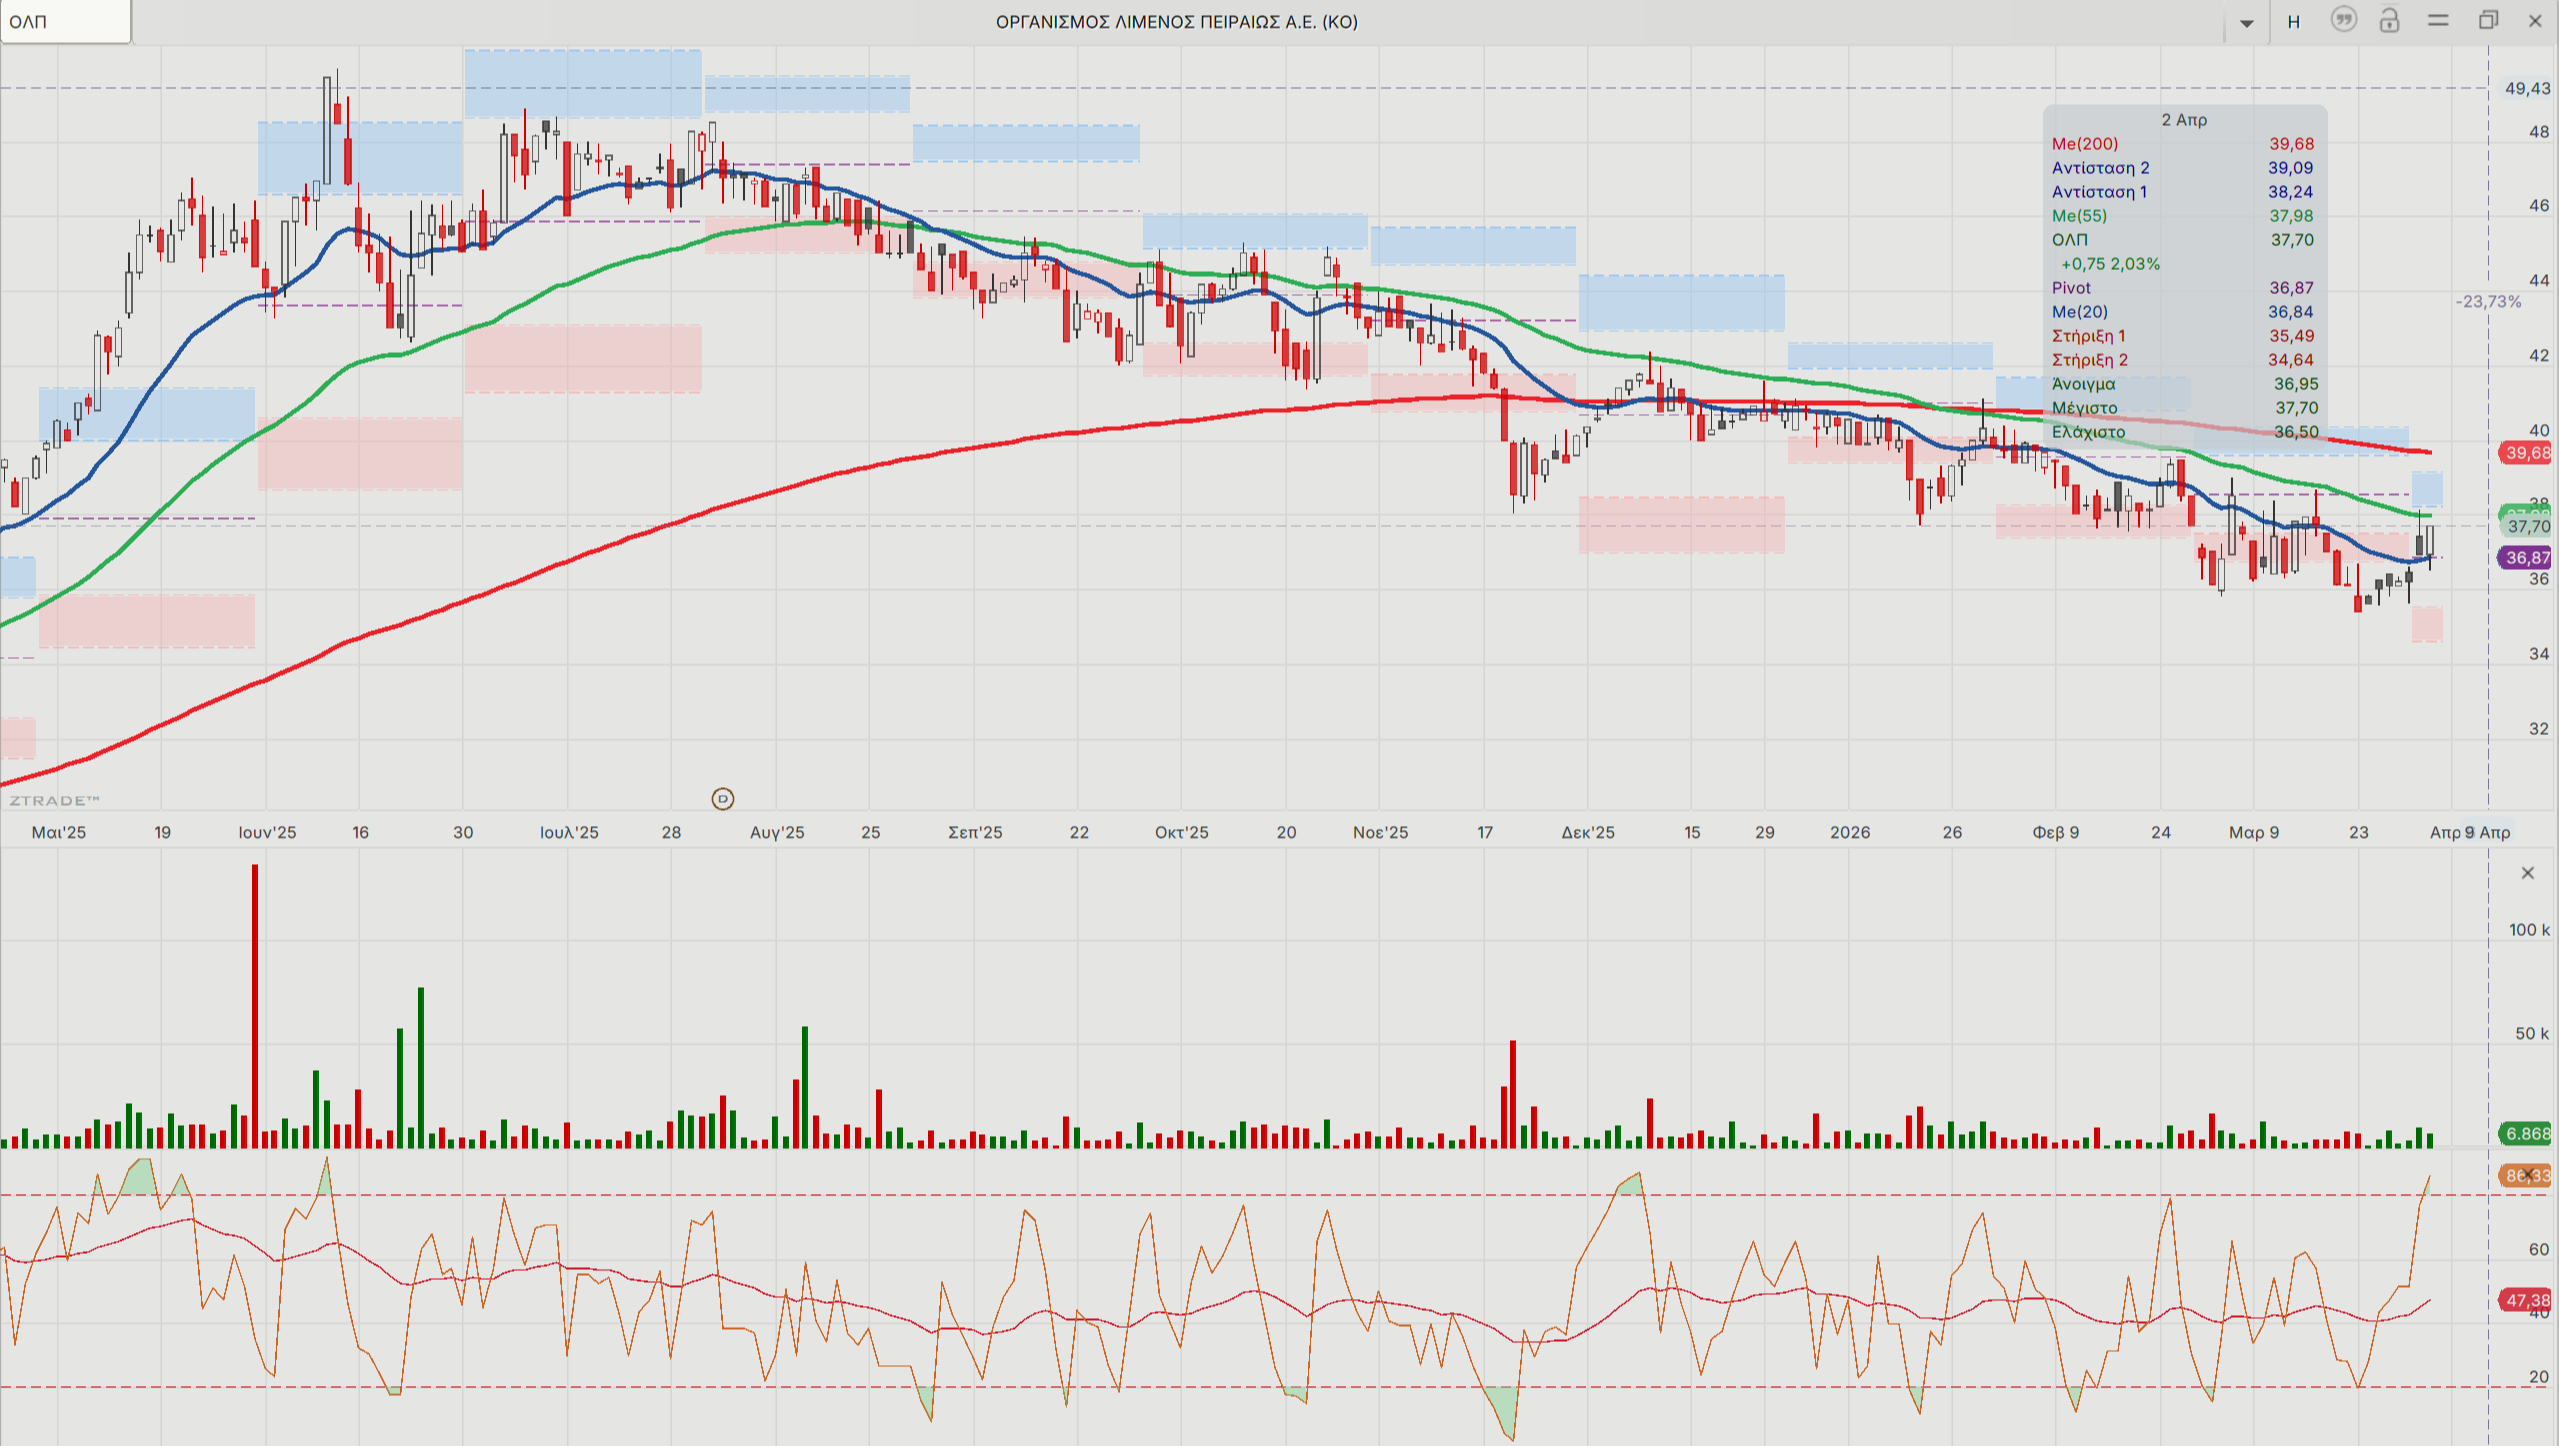Image resolution: width=2559 pixels, height=1446 pixels.
Task: Open the double-line menu icon
Action: tap(2438, 20)
